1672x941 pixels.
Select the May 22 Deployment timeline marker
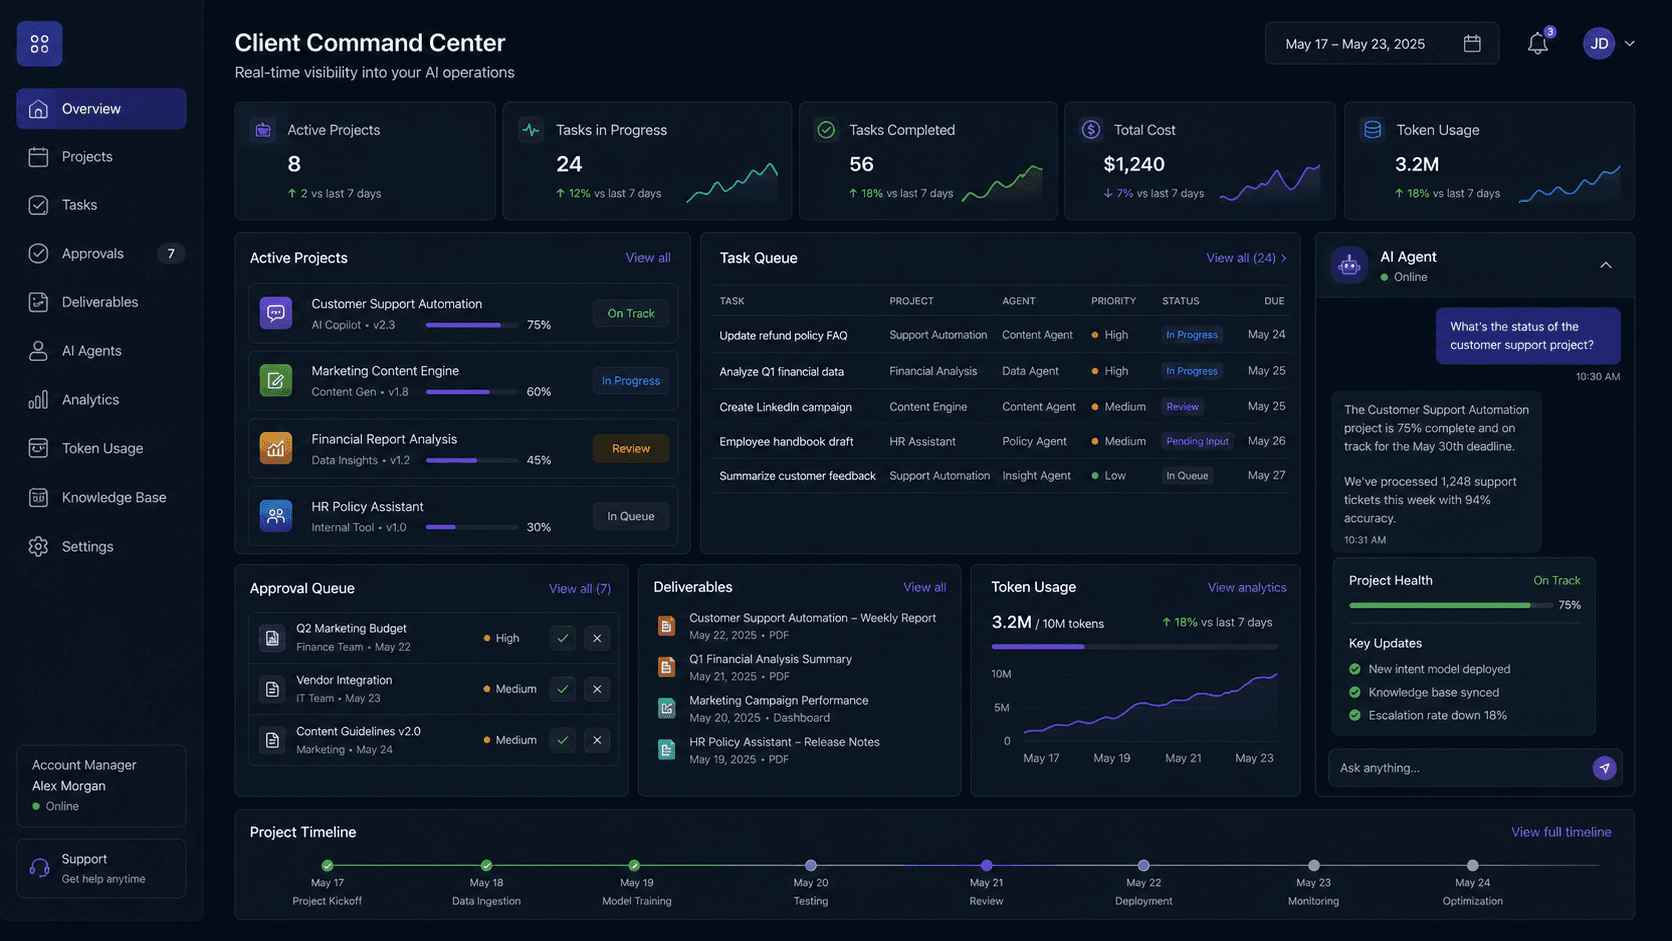click(1143, 865)
